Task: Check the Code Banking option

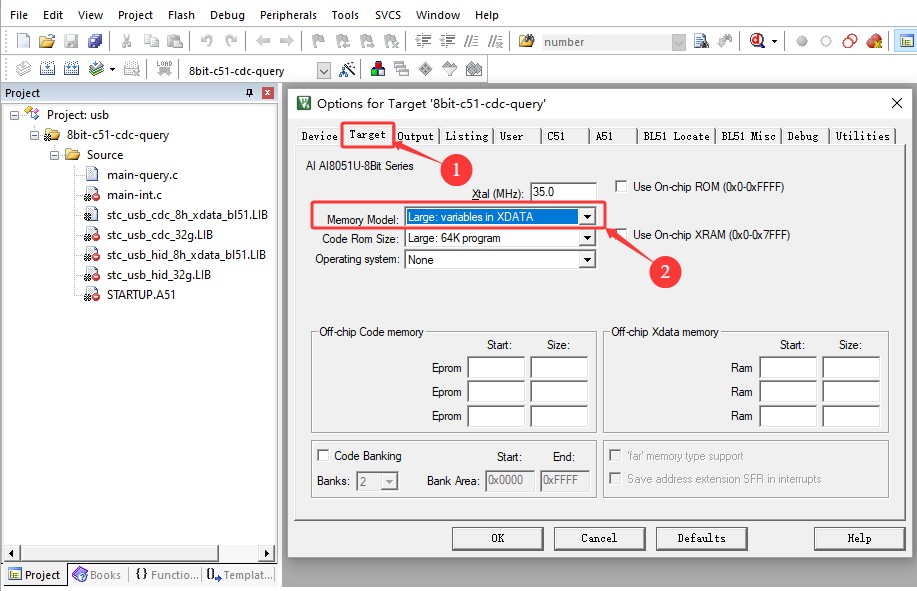Action: click(323, 456)
